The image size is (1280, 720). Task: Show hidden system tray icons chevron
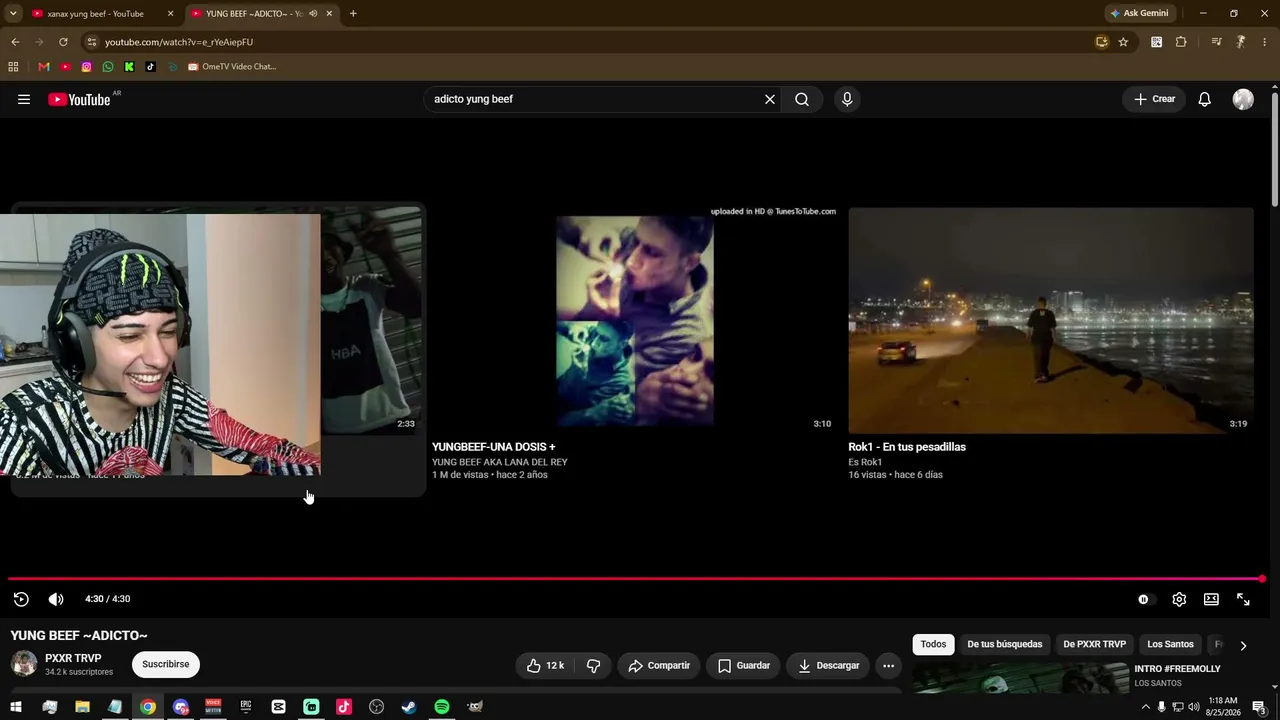tap(1145, 707)
